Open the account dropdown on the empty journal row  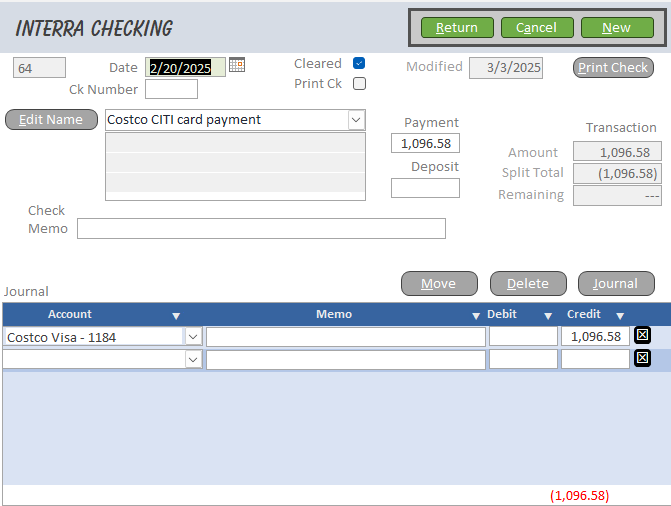(193, 360)
